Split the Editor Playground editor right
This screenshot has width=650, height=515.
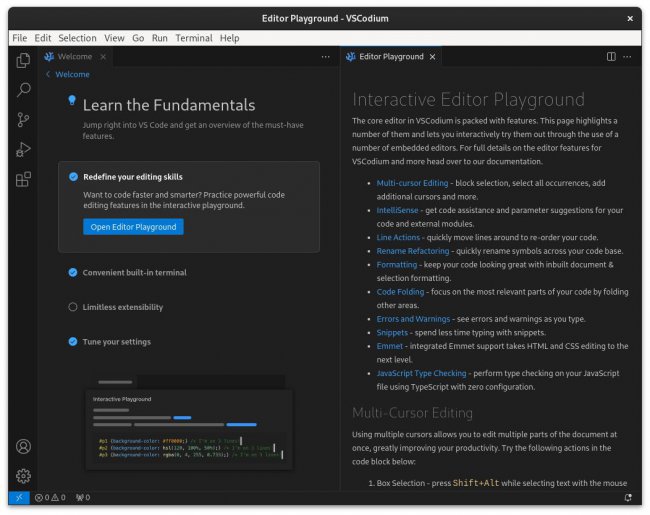point(611,57)
